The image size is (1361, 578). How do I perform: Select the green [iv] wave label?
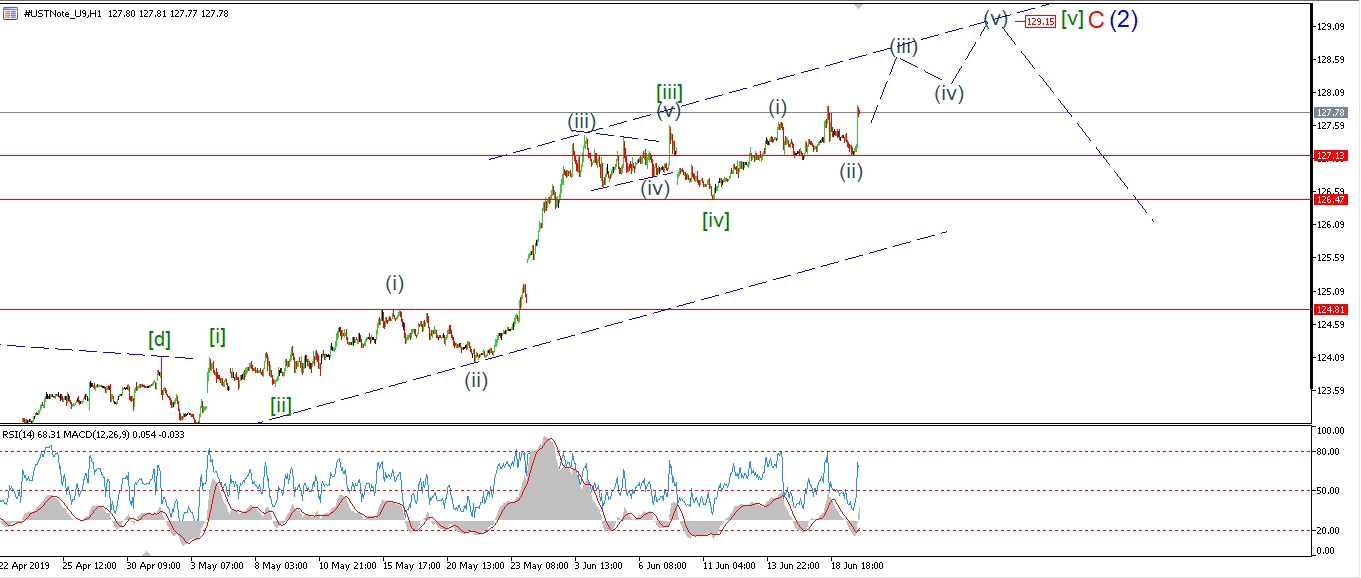pos(715,220)
